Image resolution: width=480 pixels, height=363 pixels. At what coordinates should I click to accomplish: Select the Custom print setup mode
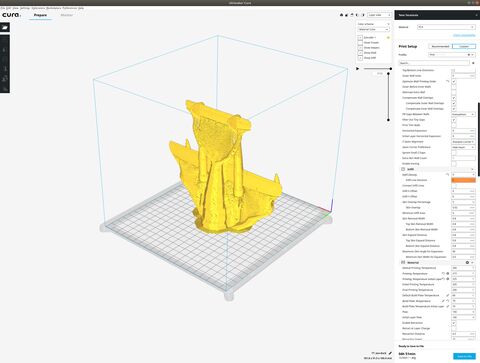click(464, 46)
